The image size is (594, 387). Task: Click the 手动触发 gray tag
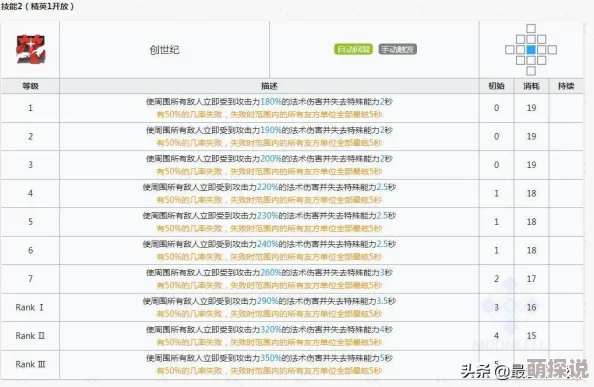(x=398, y=49)
